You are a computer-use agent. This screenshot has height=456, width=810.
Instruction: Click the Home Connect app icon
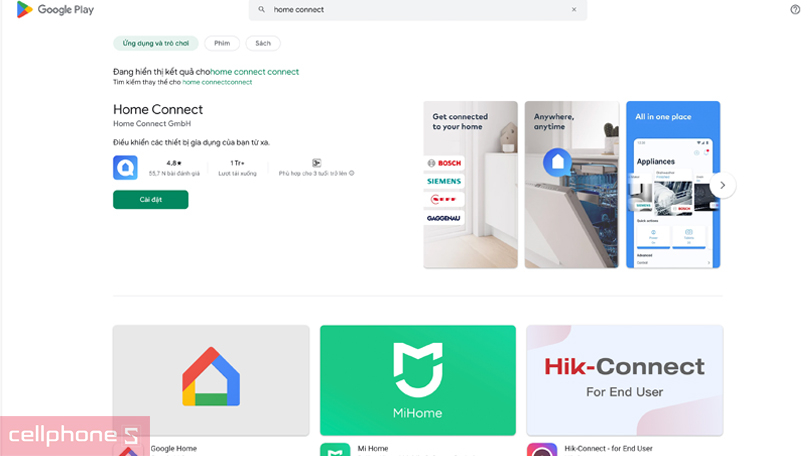125,167
